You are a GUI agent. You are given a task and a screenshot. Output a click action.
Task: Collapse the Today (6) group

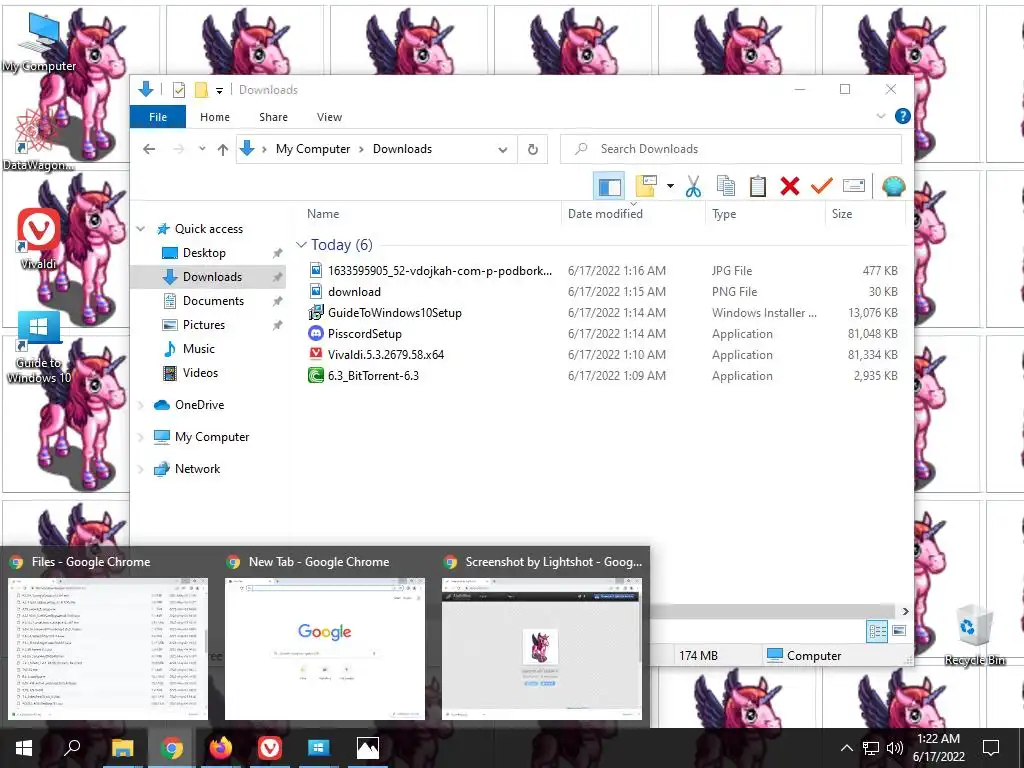point(301,245)
